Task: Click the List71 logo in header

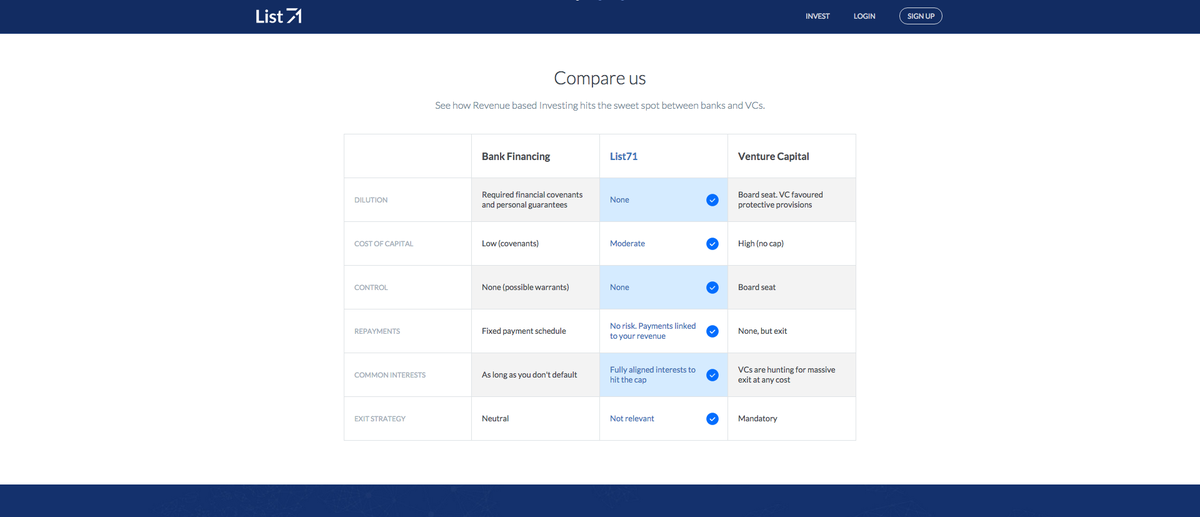Action: (x=278, y=16)
